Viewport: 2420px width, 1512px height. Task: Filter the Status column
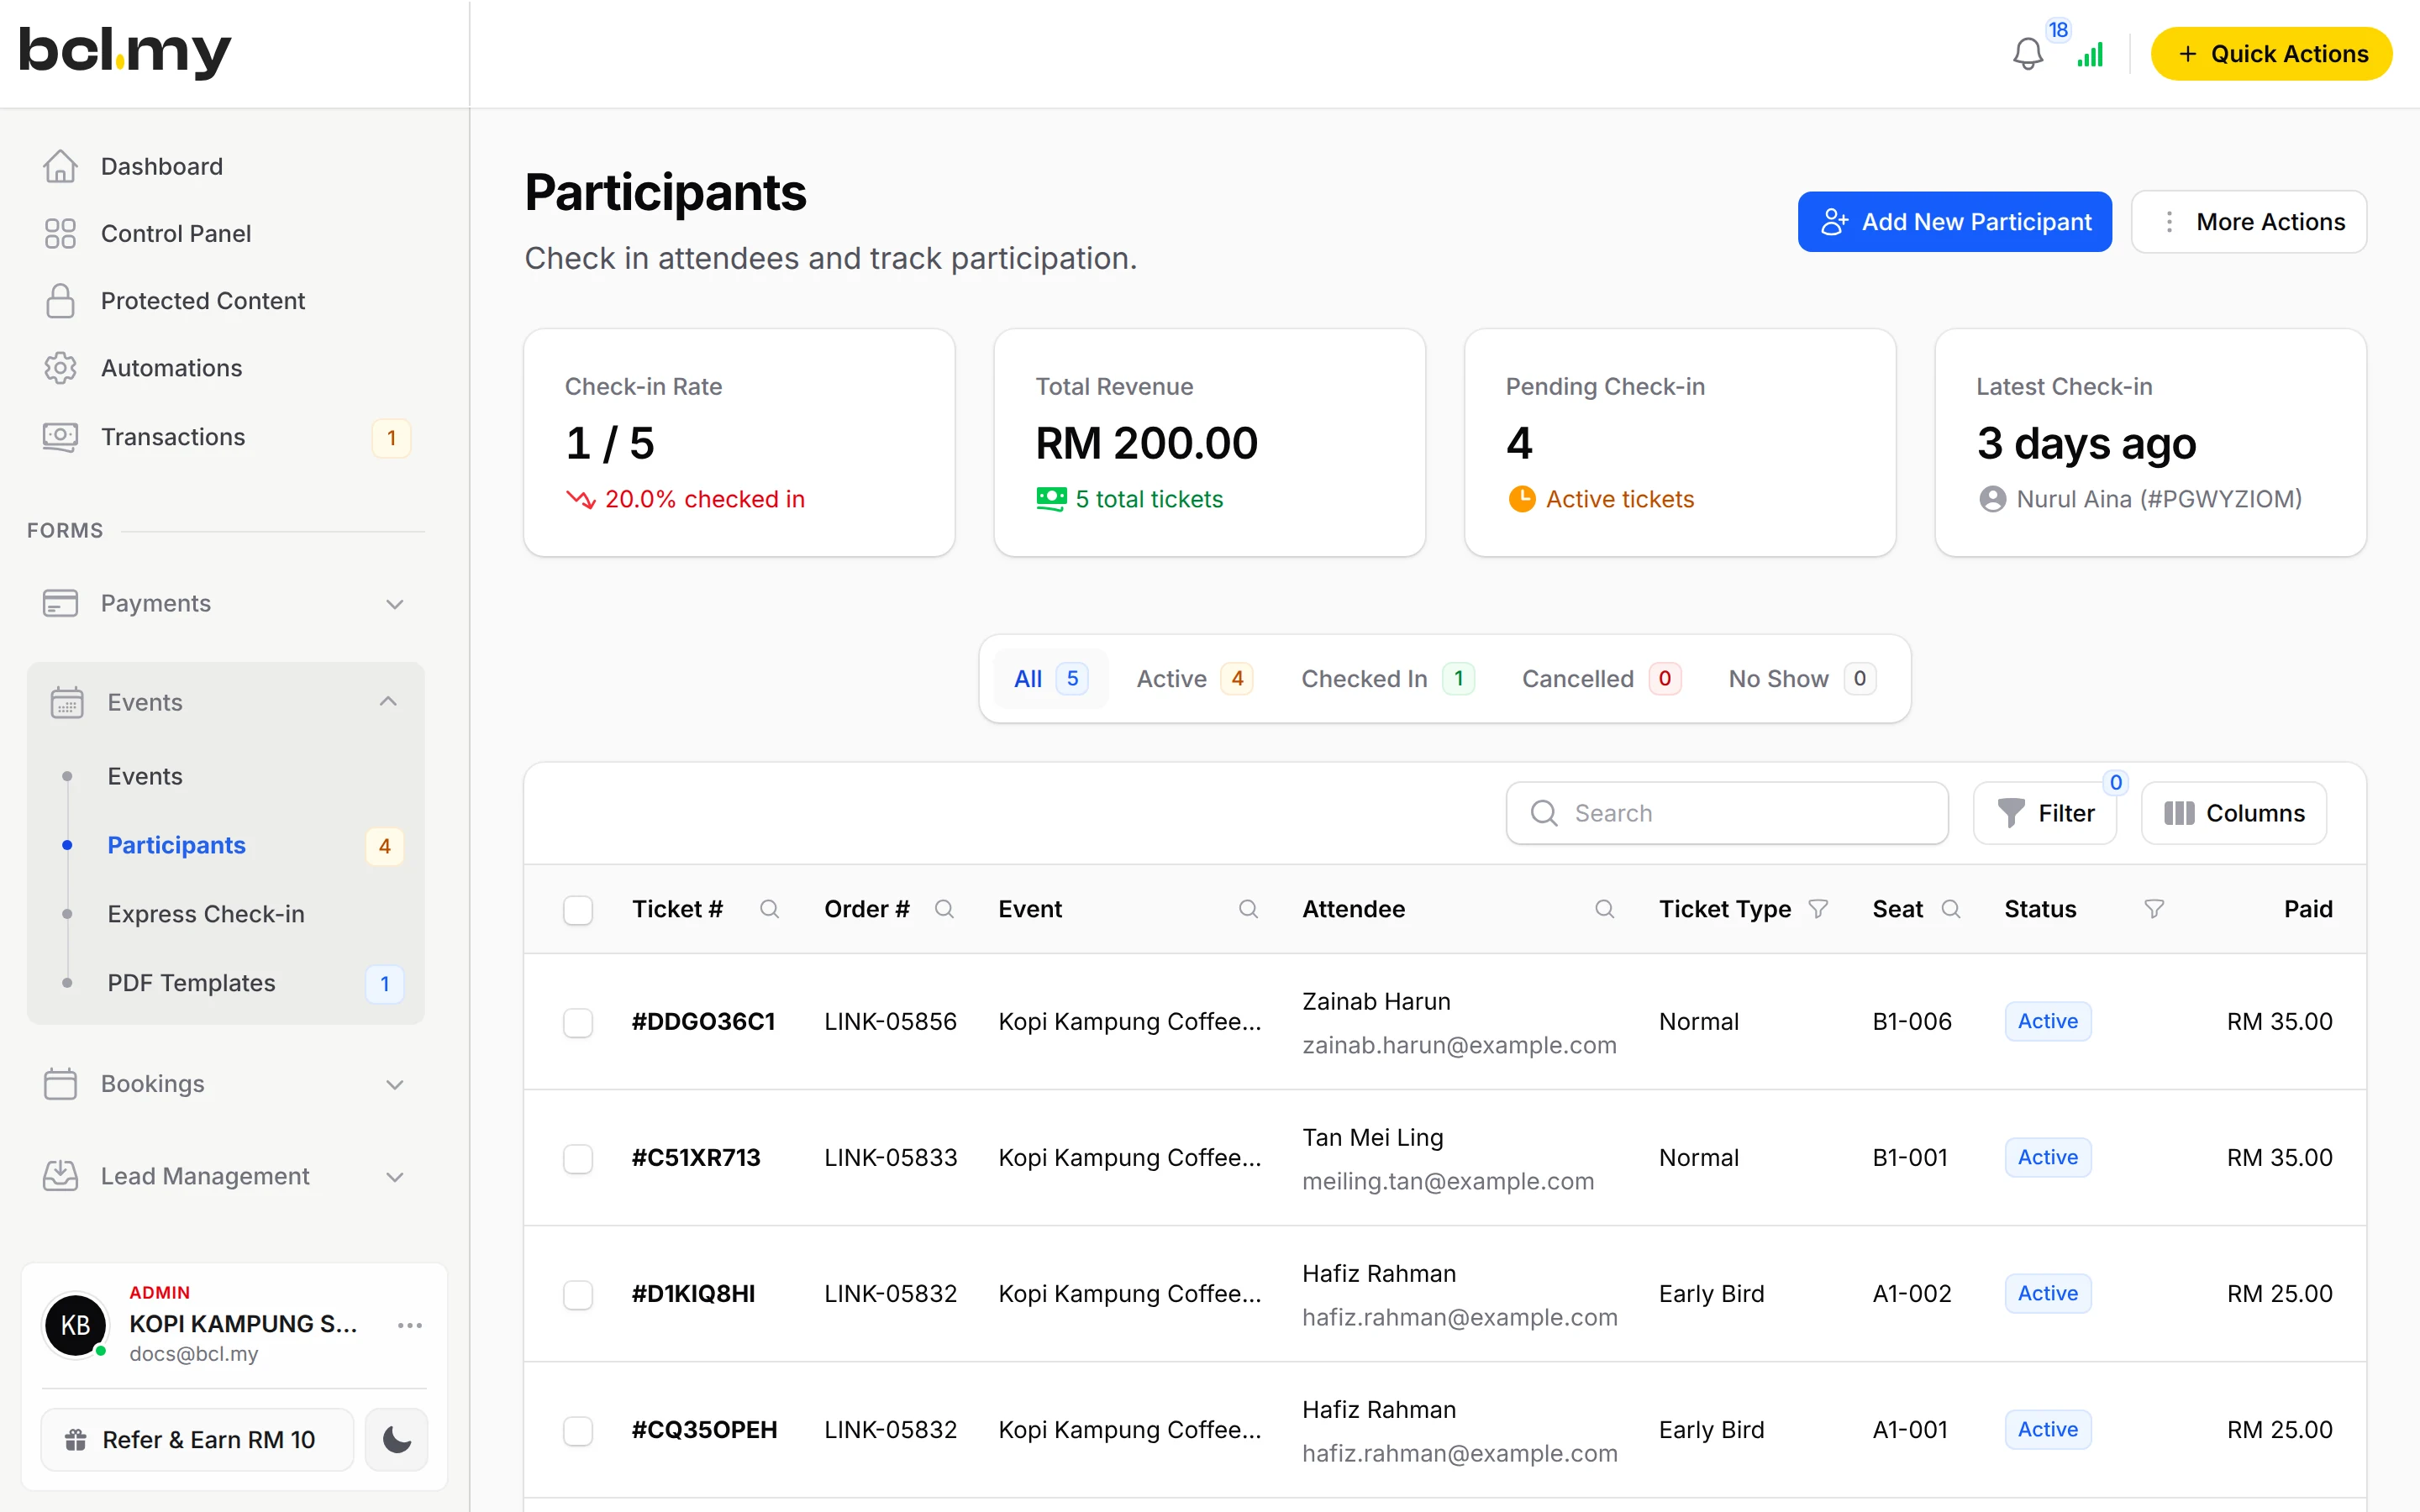[2154, 909]
